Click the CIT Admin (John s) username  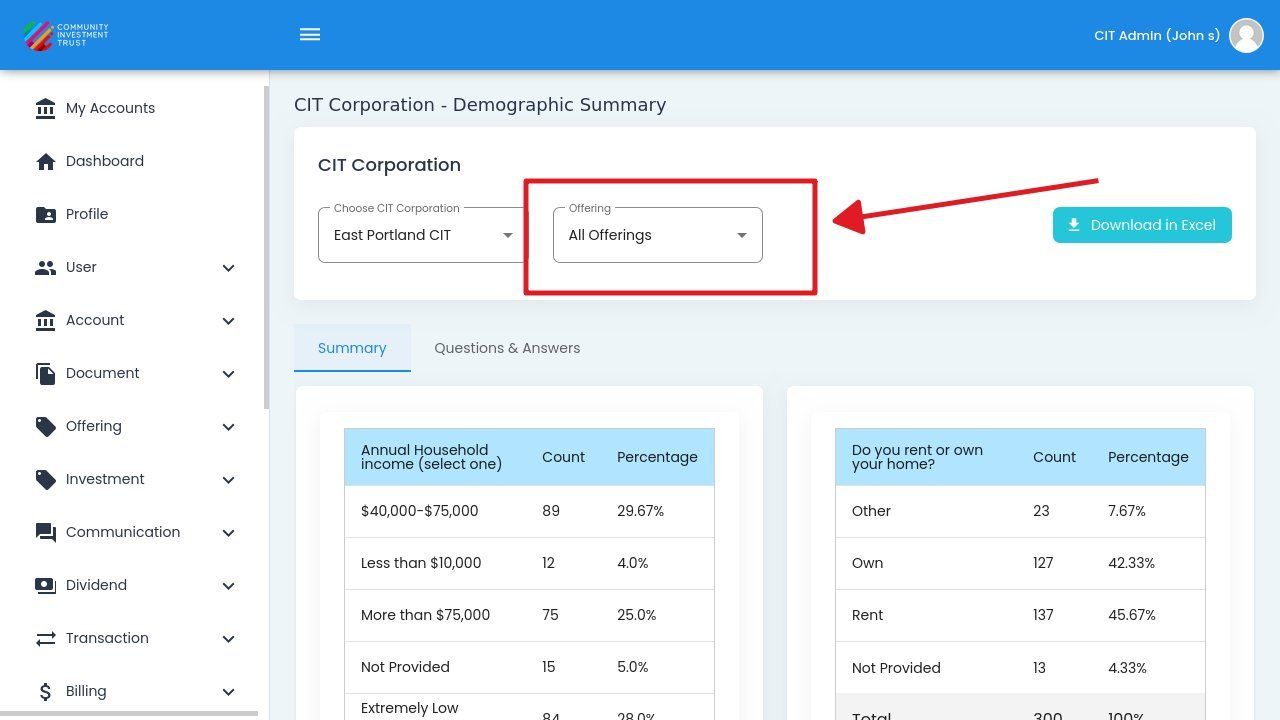pos(1156,35)
